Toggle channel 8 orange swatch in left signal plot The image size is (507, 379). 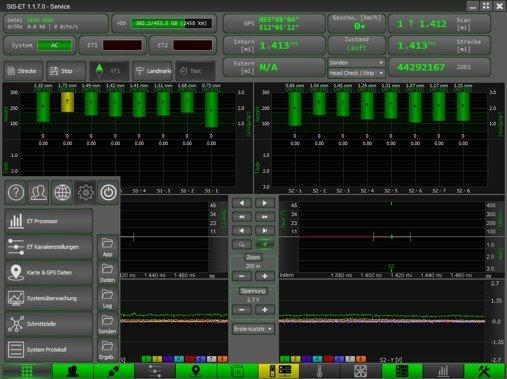222,359
